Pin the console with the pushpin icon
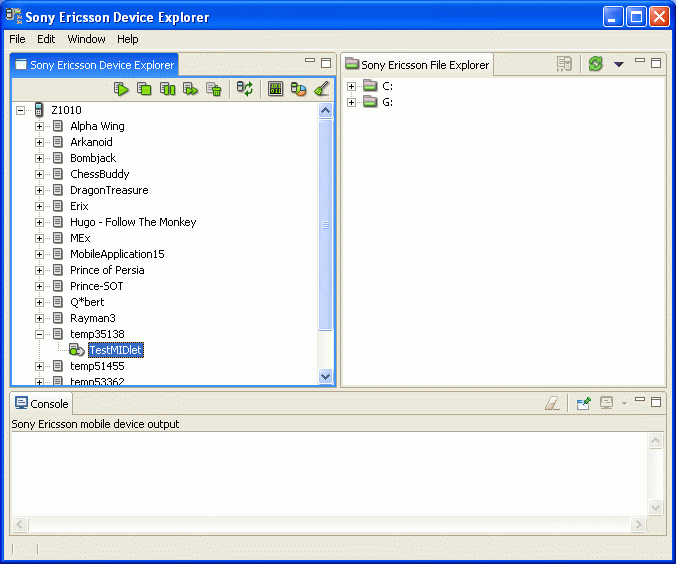Screen dimensions: 676x564 pos(583,403)
